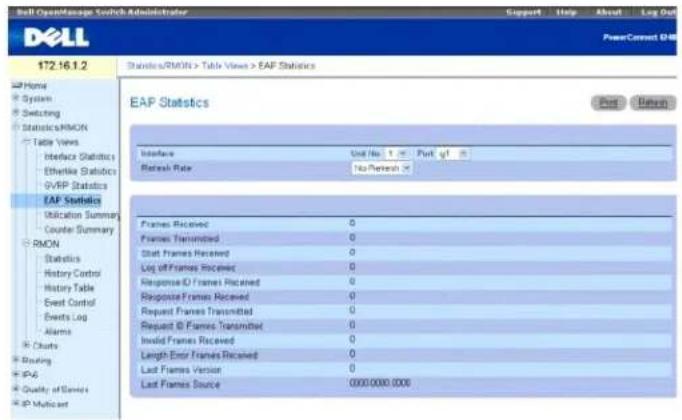The width and height of the screenshot is (682, 420).
Task: Click the 172.16.1.2 device address
Action: (x=63, y=66)
